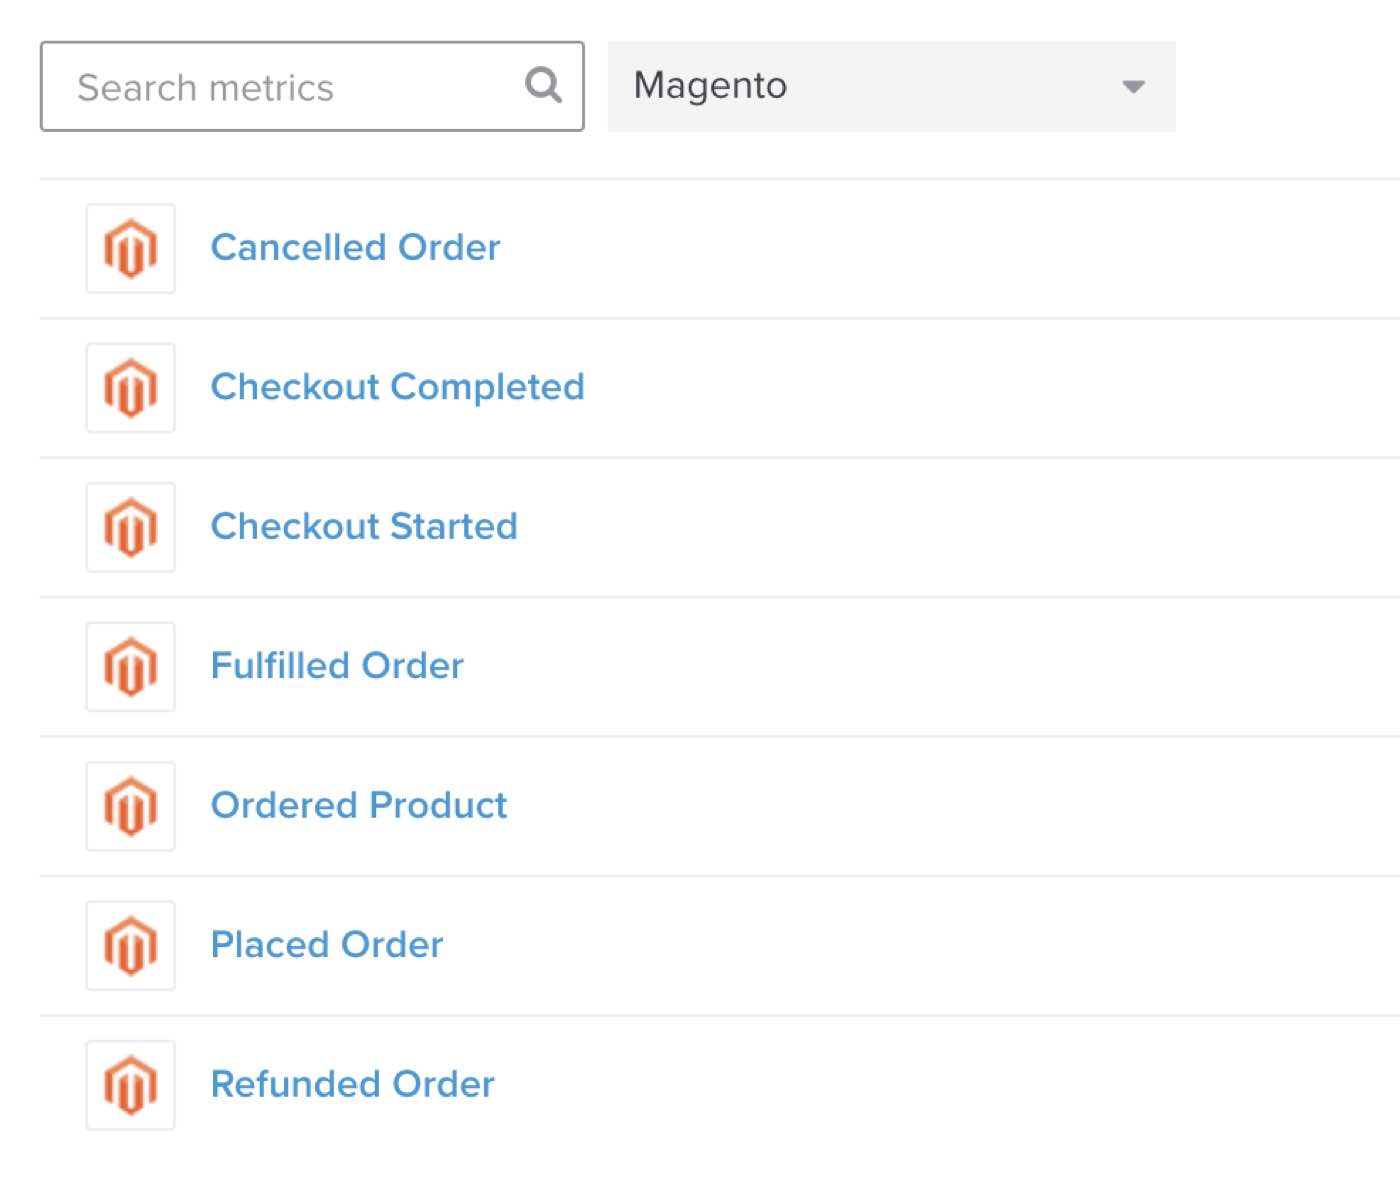
Task: Click the Magento icon beside Checkout Started
Action: [130, 527]
